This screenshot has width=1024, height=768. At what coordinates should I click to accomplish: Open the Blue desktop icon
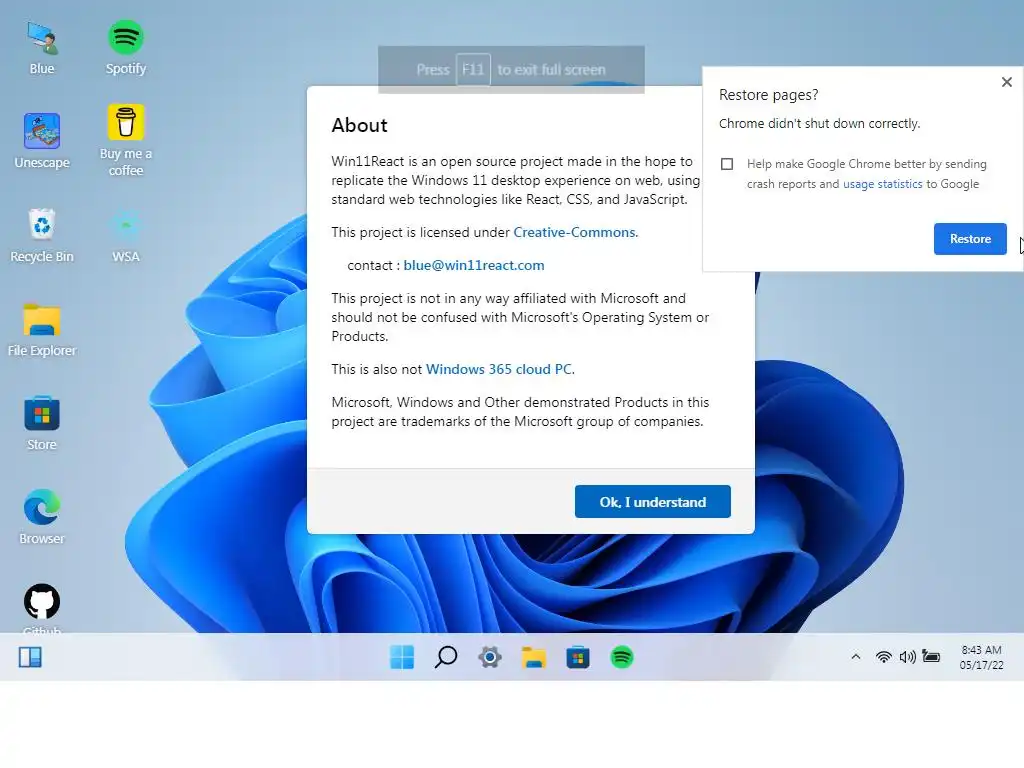click(42, 47)
